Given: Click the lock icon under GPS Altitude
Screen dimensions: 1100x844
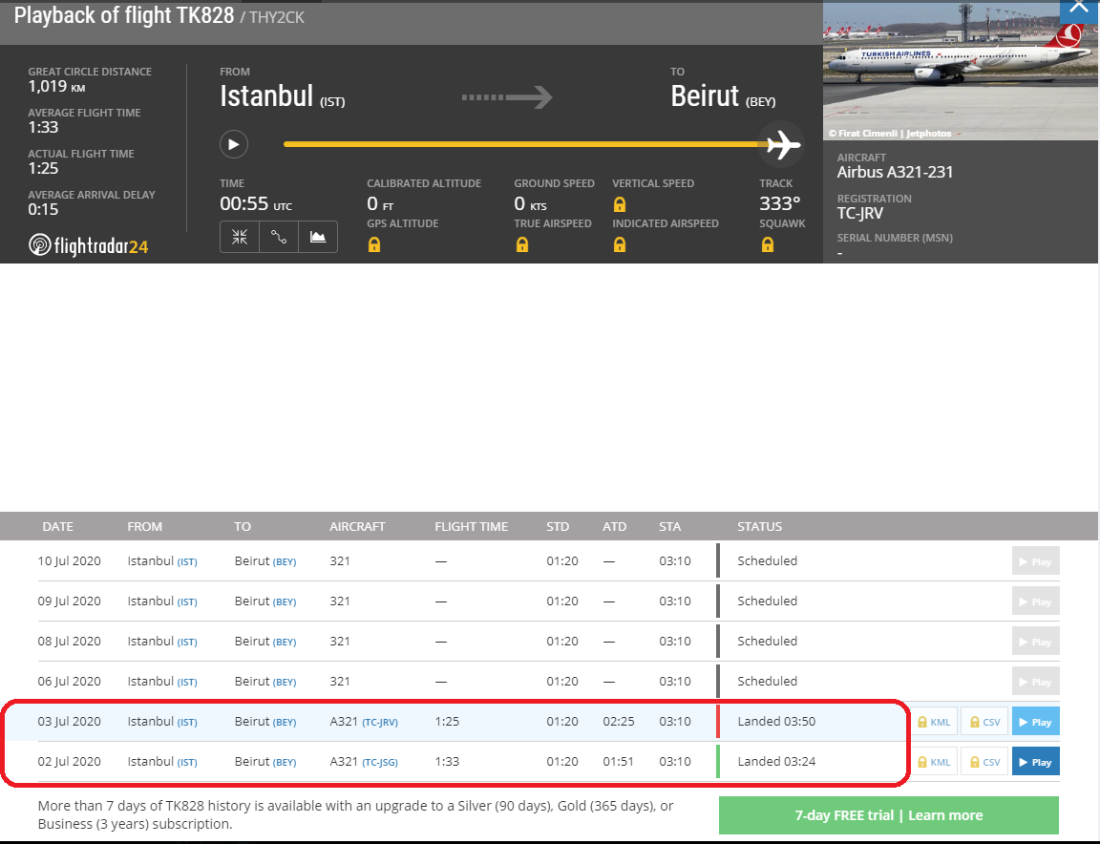Looking at the screenshot, I should click(x=374, y=245).
